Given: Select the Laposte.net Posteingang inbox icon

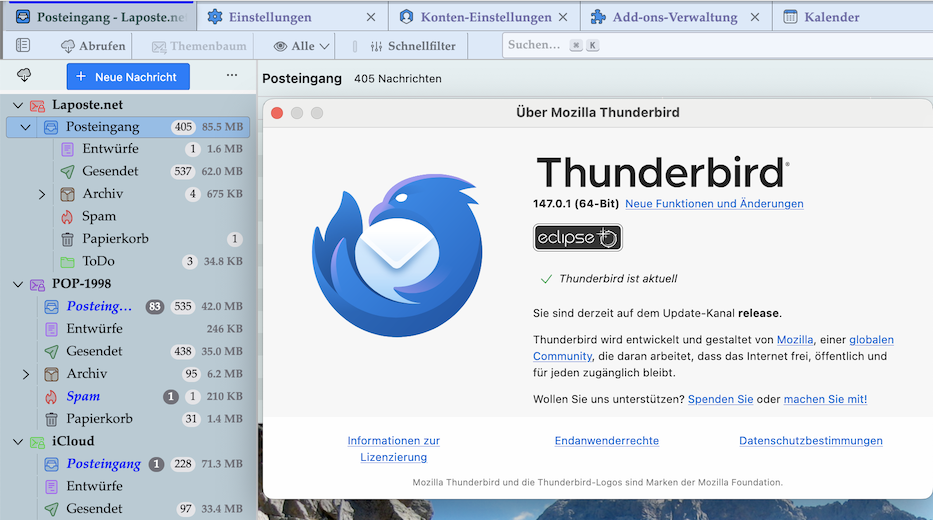Looking at the screenshot, I should click(51, 127).
